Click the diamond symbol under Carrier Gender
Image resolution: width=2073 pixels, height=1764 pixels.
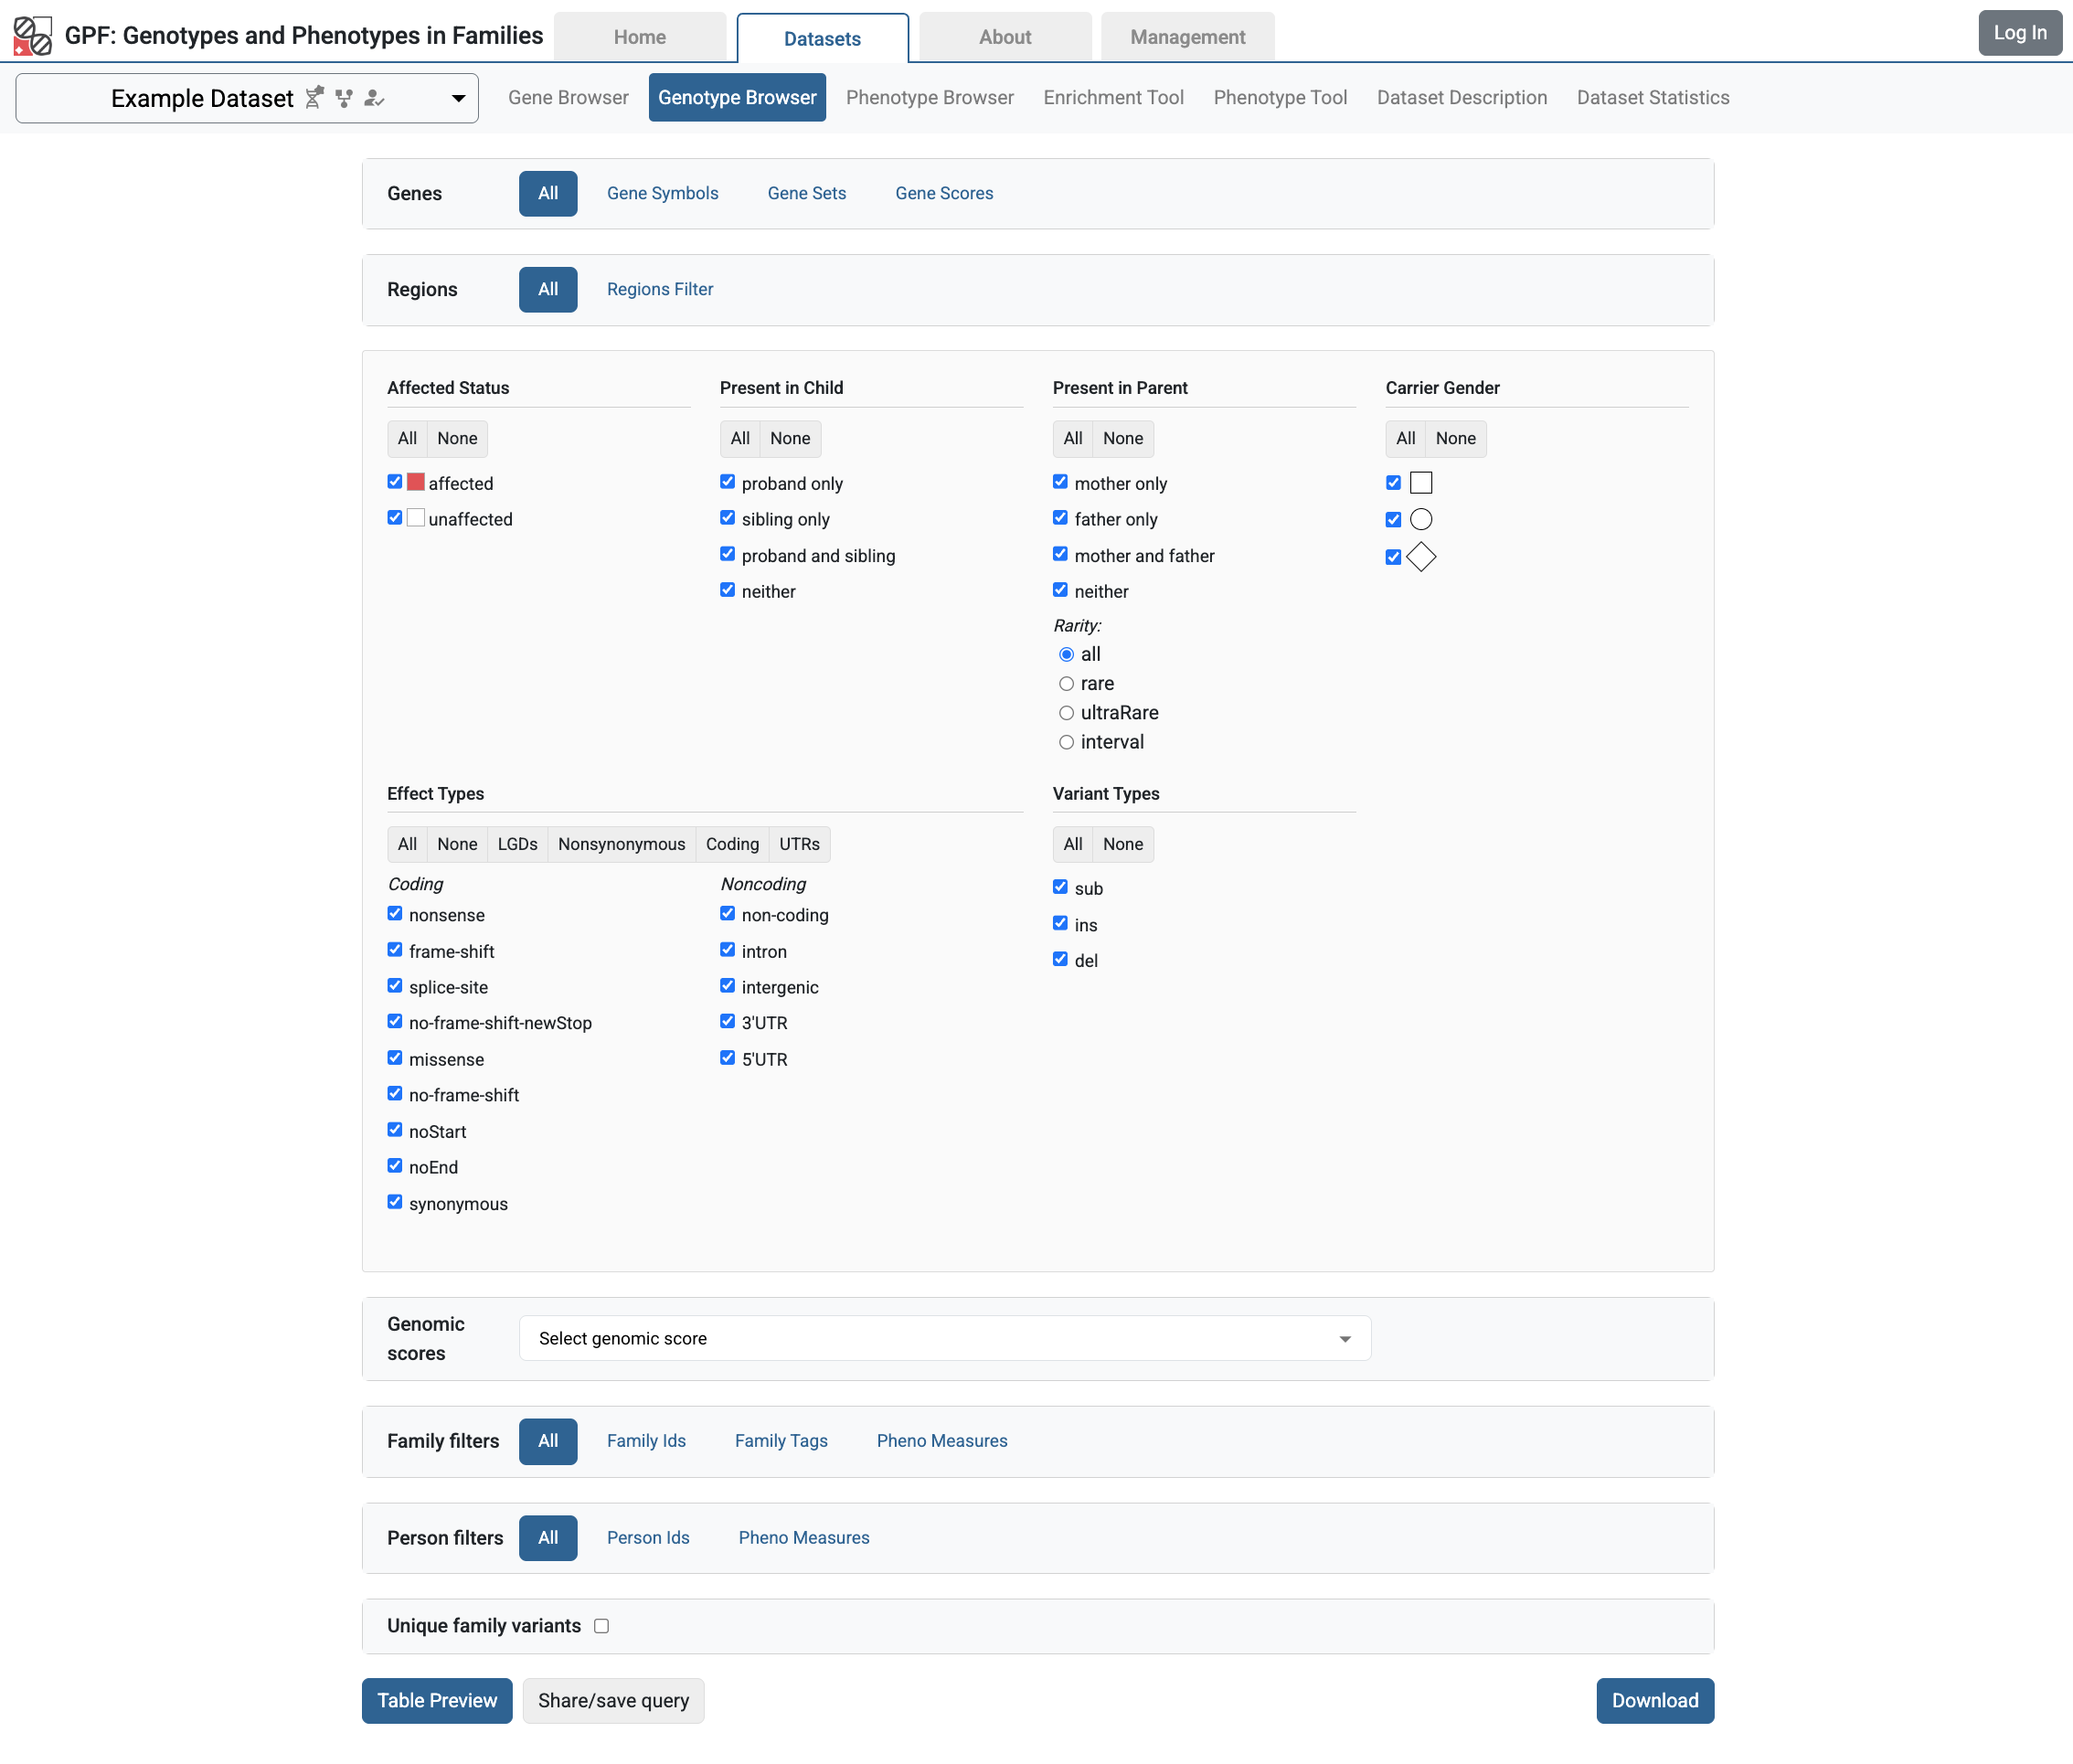pos(1422,557)
